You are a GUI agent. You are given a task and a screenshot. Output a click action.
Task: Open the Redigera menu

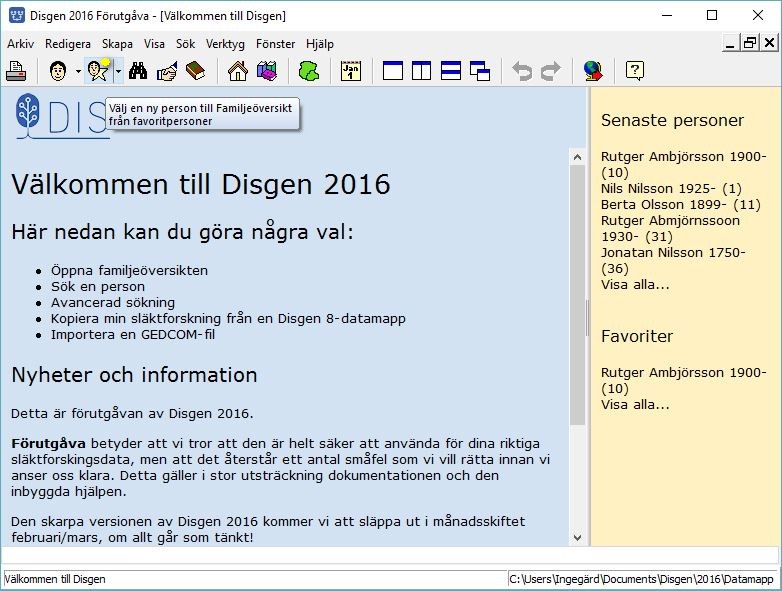68,44
